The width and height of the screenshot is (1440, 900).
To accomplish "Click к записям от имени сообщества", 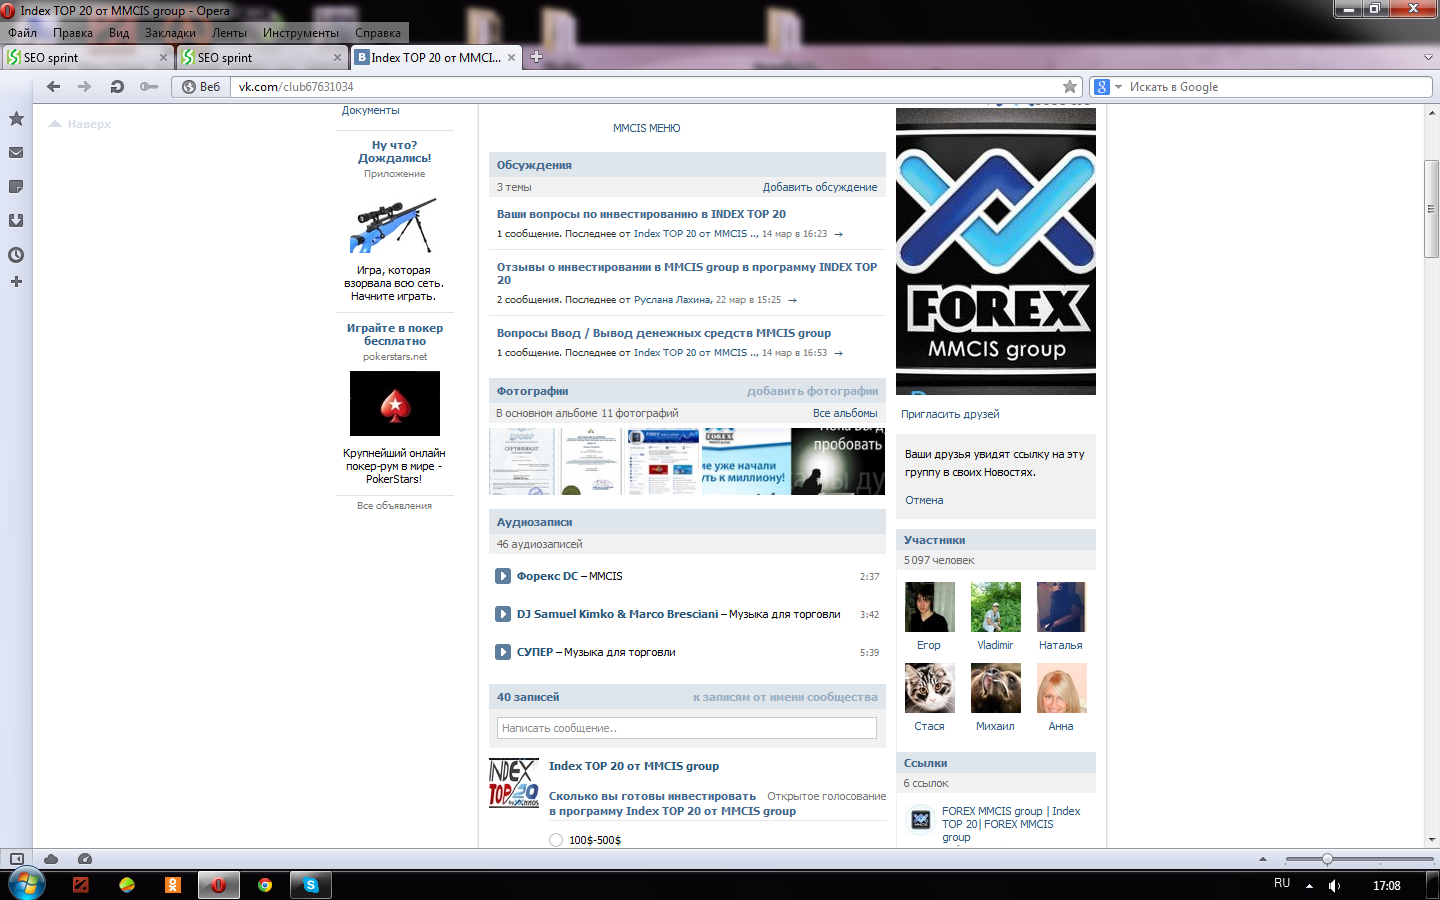I will pos(785,697).
